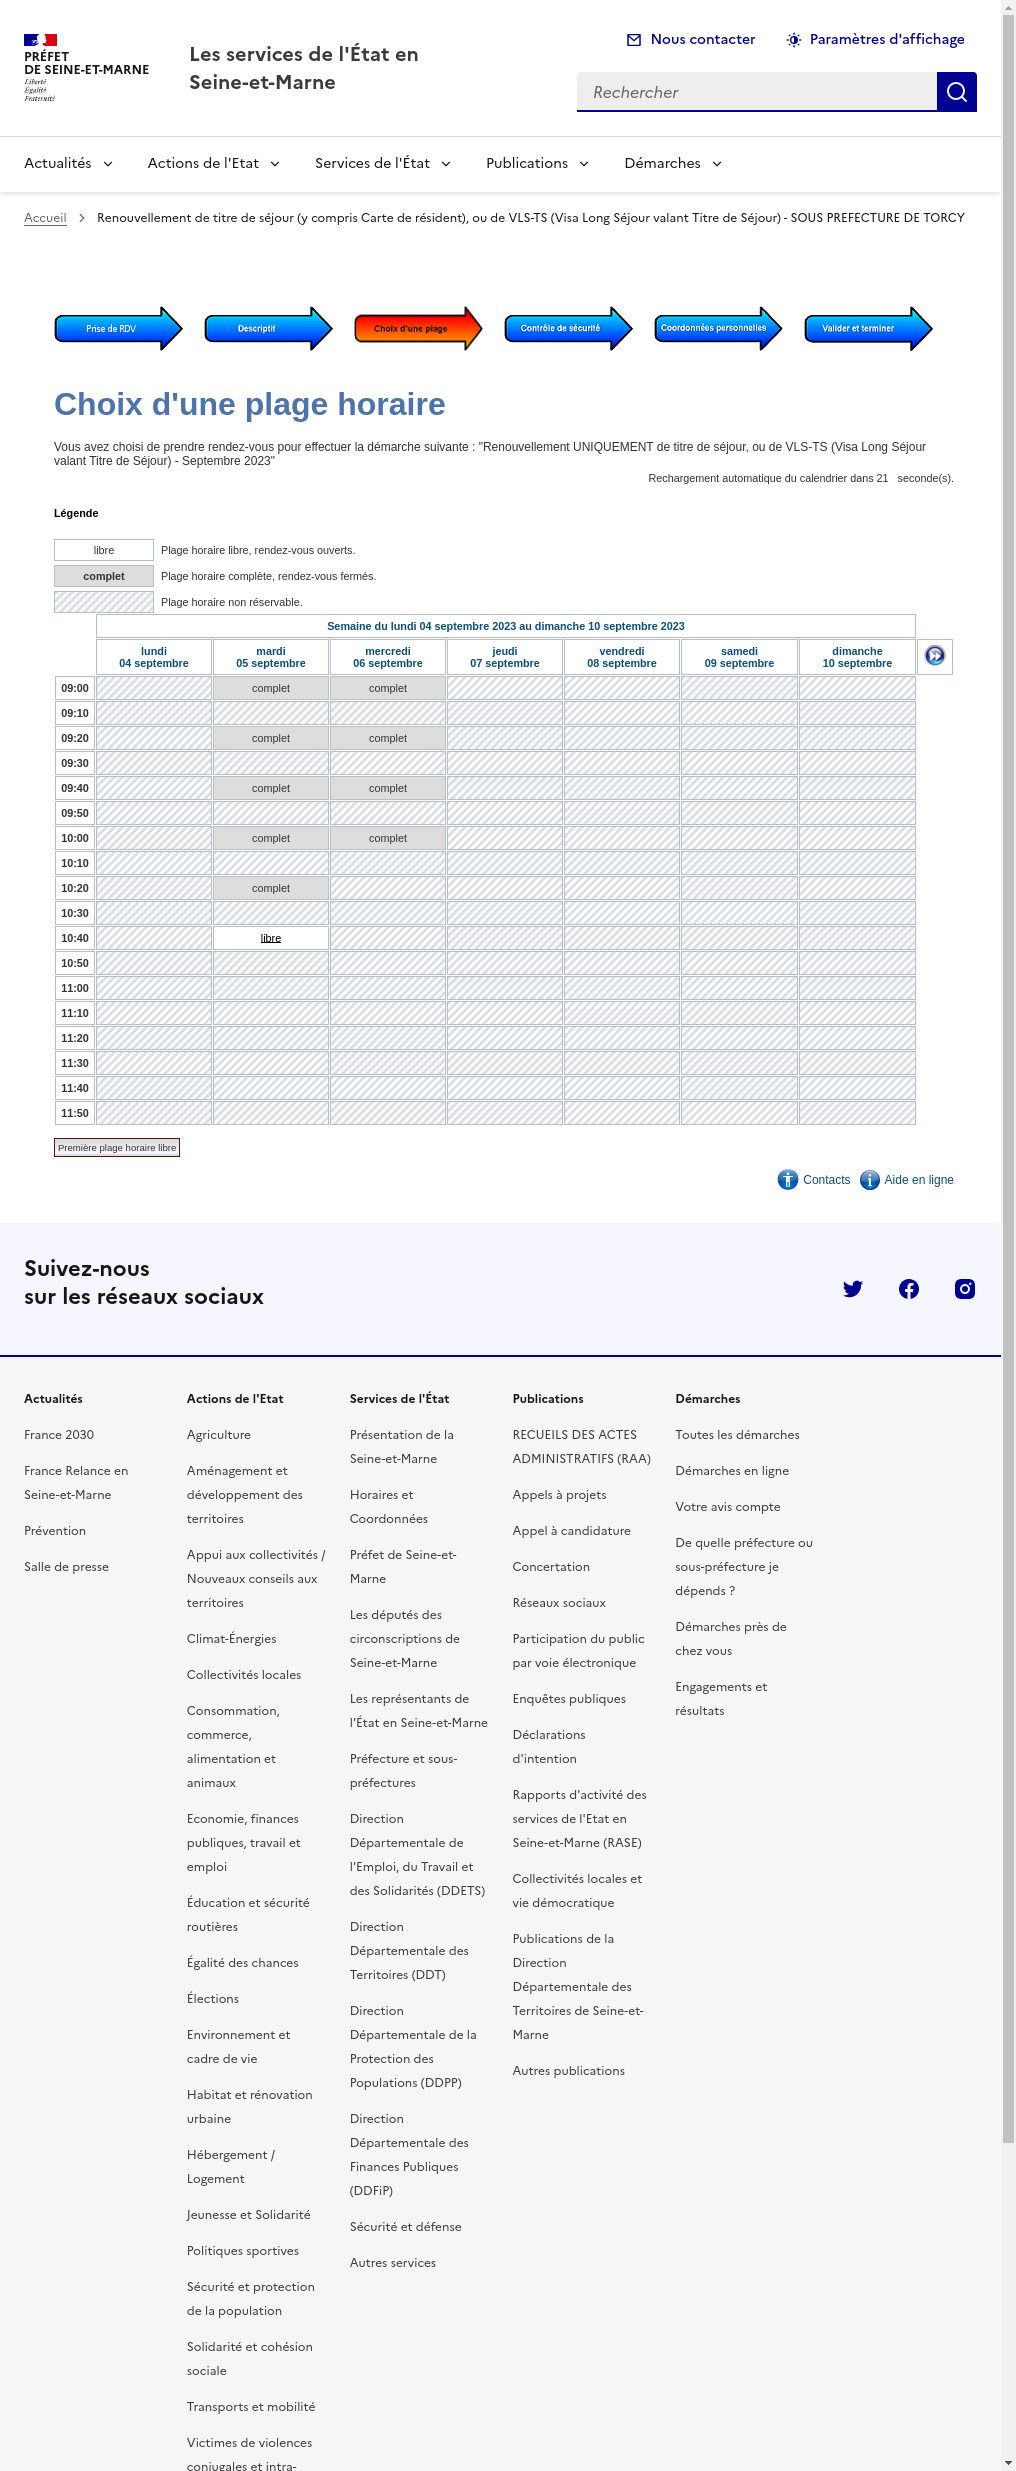Open Engagements et résultats footer link
Screen dimensions: 1016x2471
coord(721,1699)
